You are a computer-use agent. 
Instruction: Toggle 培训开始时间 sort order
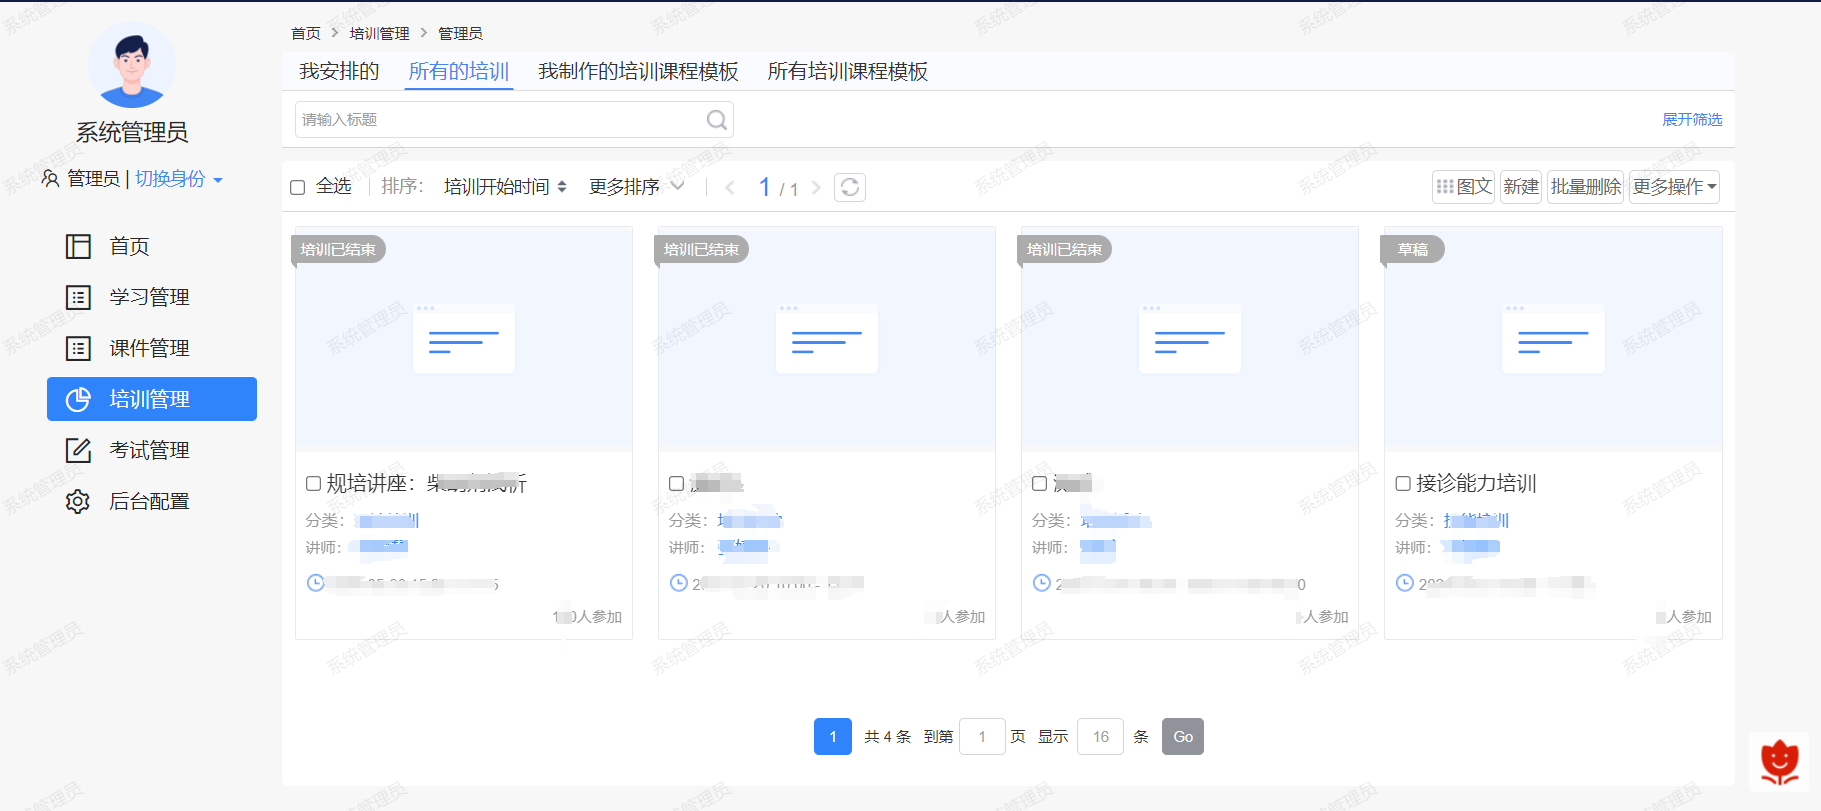505,187
